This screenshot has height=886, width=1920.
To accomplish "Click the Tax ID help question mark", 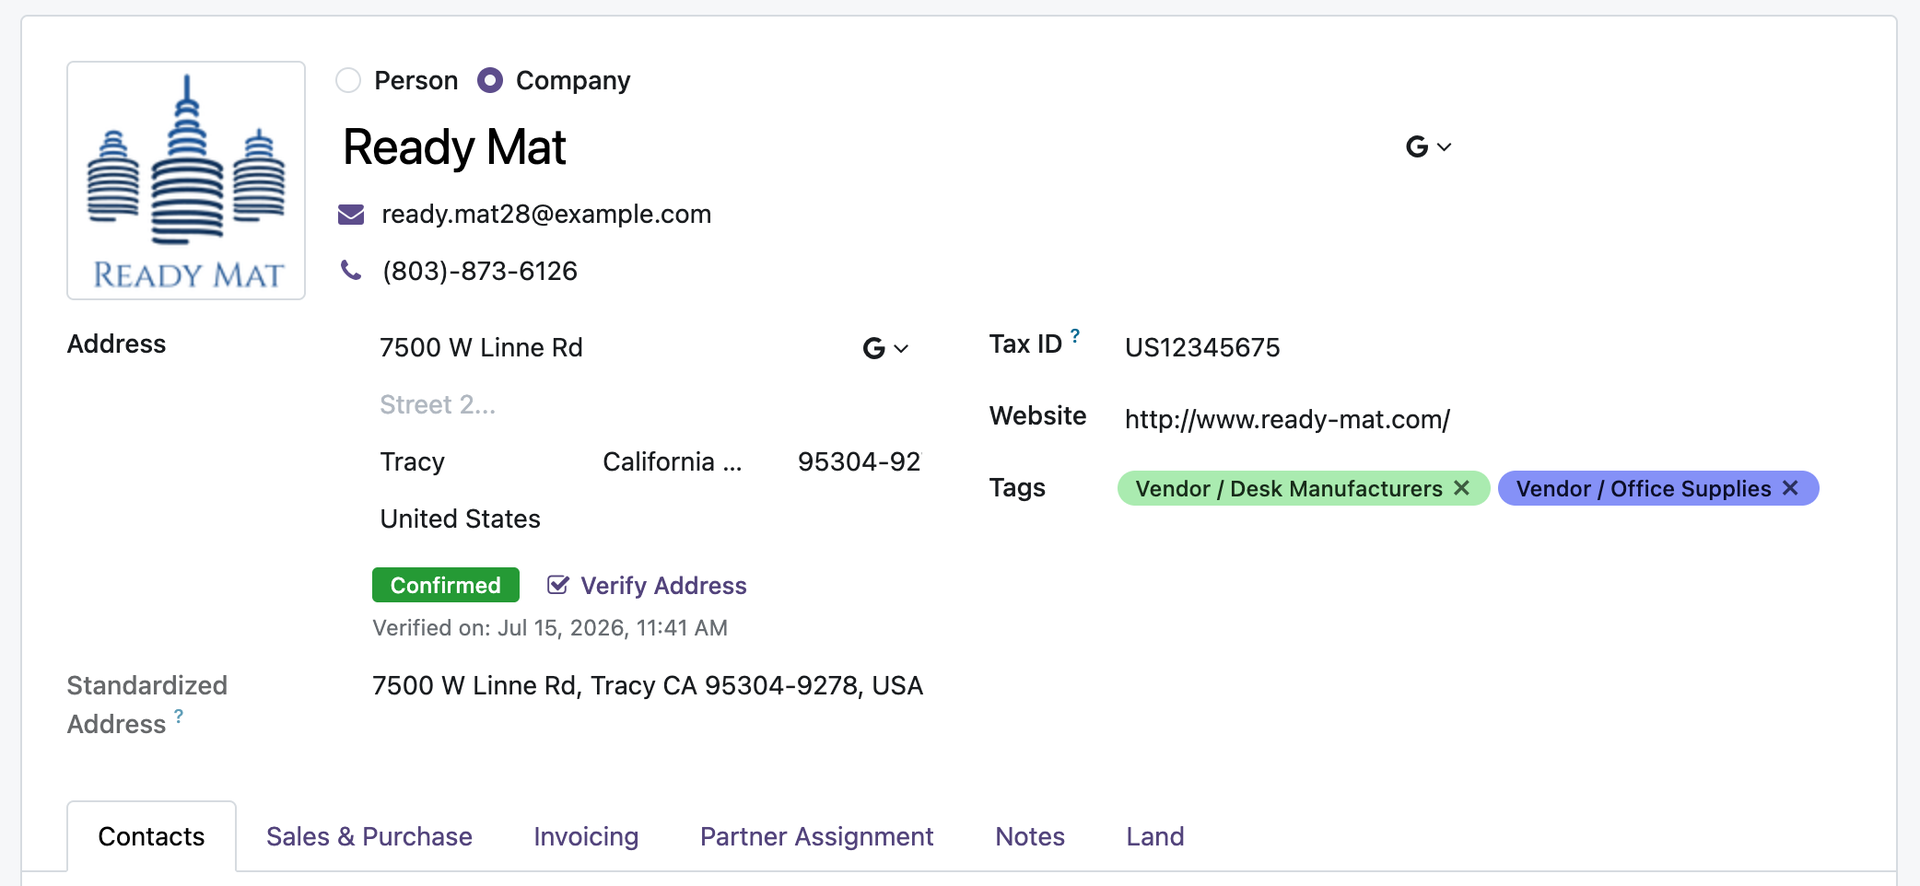I will pos(1075,336).
